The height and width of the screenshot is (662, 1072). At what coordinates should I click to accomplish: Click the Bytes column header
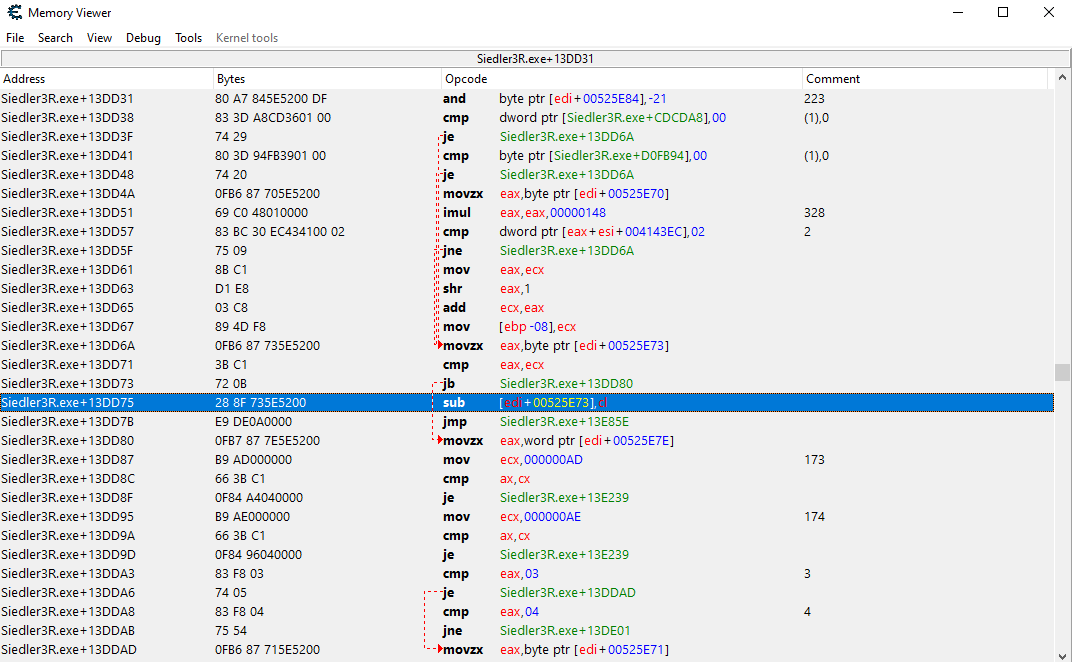327,79
